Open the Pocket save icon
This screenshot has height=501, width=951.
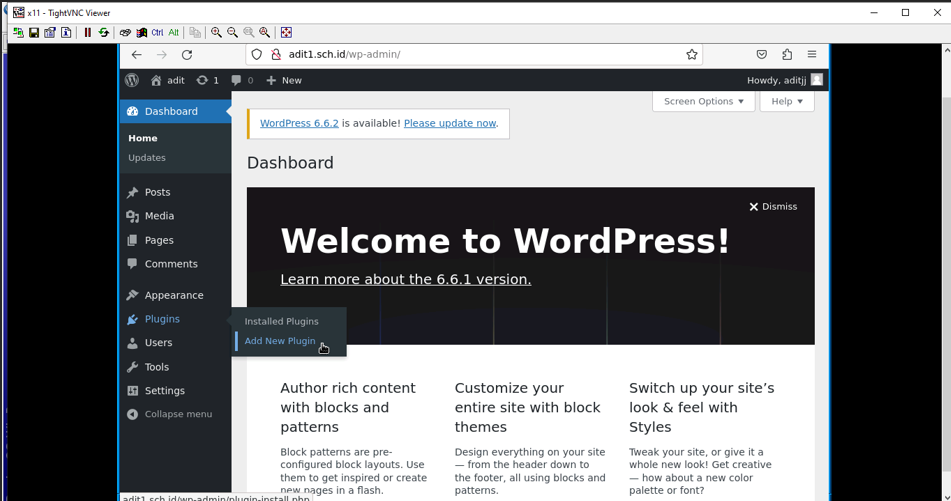(762, 55)
